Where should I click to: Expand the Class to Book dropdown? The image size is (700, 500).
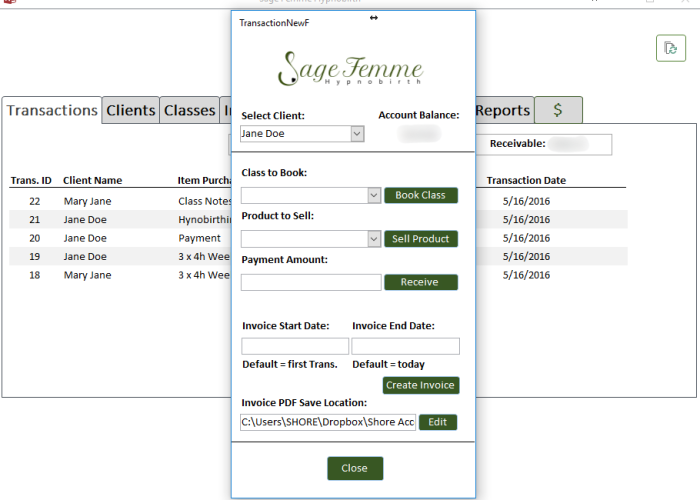click(374, 196)
